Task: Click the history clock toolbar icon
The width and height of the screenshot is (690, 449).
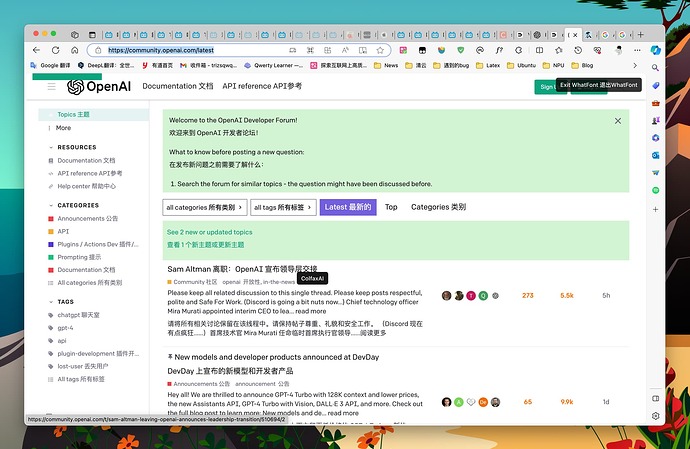Action: 578,50
